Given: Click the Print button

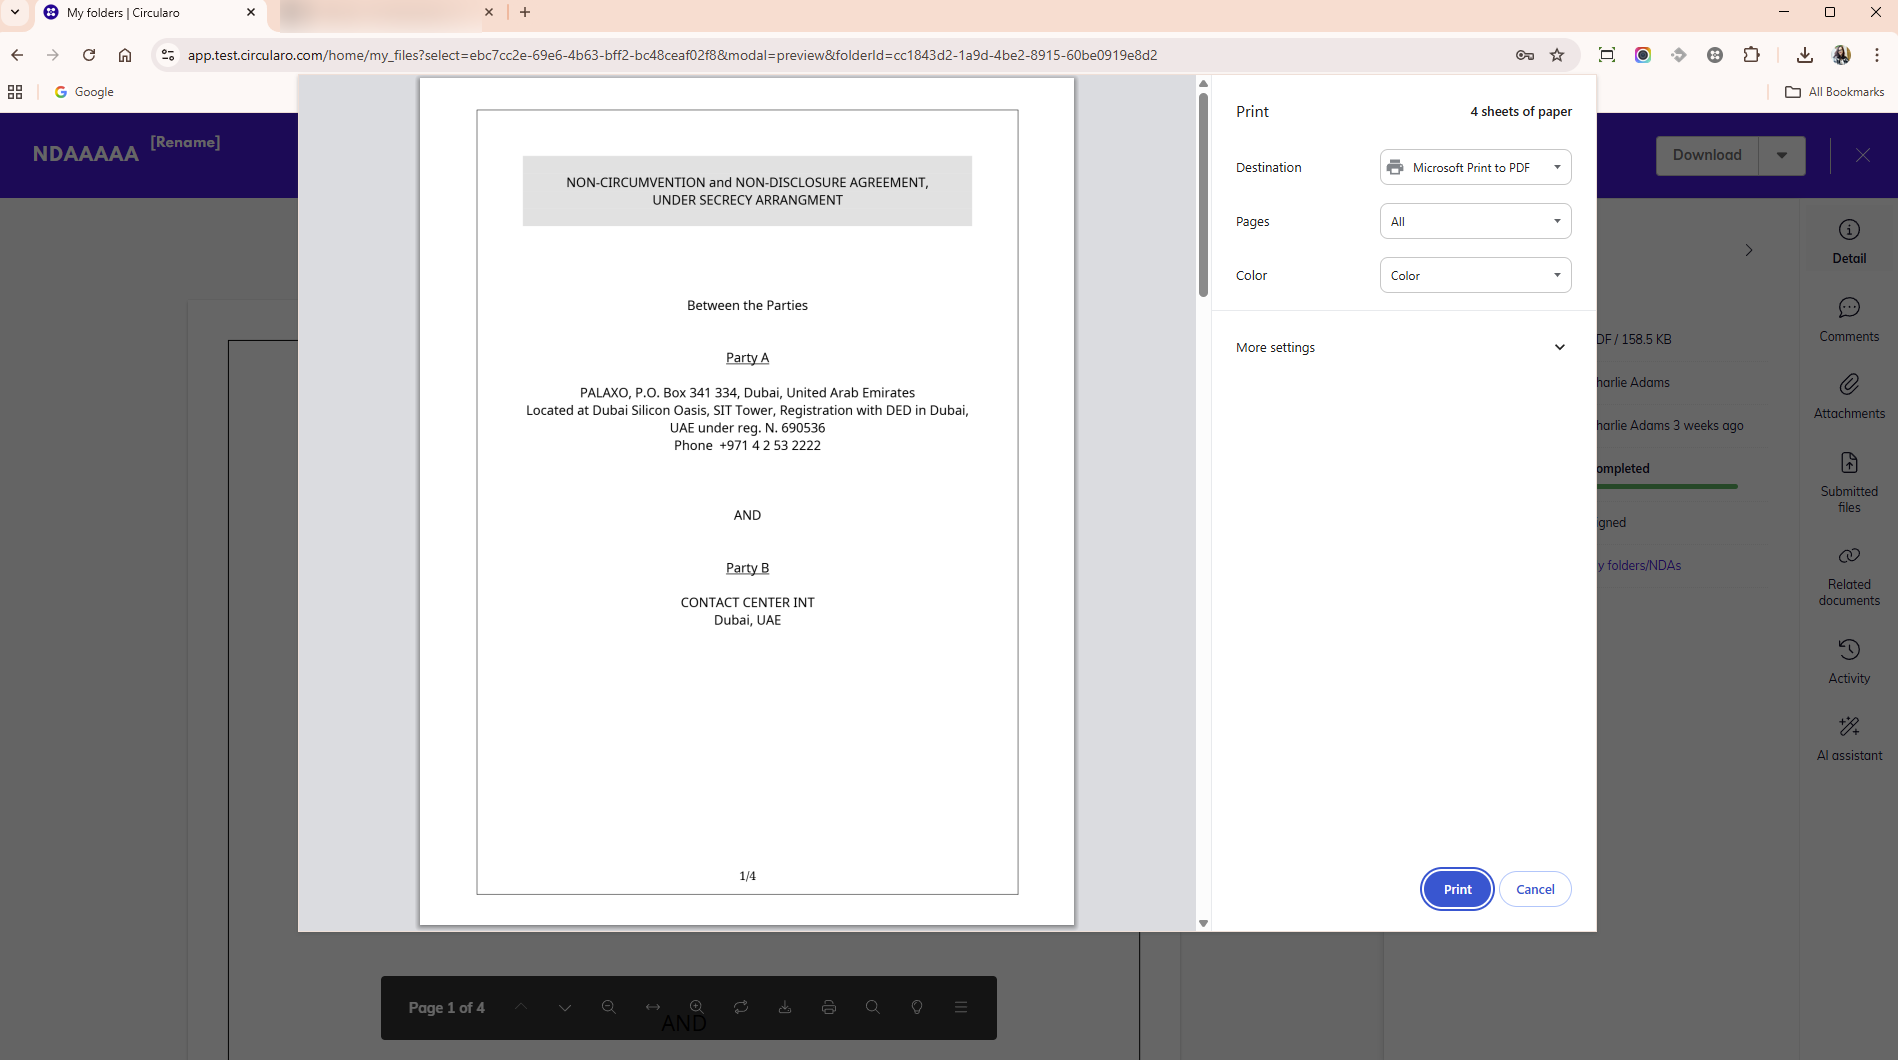Looking at the screenshot, I should tap(1456, 889).
